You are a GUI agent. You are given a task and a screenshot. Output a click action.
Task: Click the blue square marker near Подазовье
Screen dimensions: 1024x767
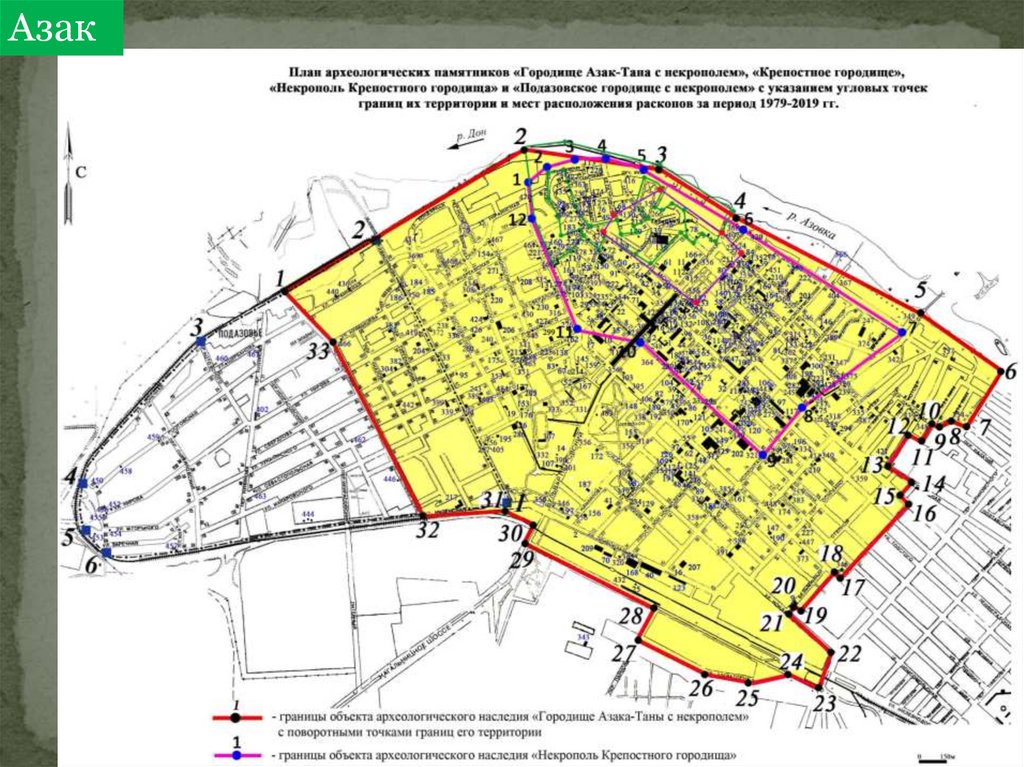pos(200,341)
